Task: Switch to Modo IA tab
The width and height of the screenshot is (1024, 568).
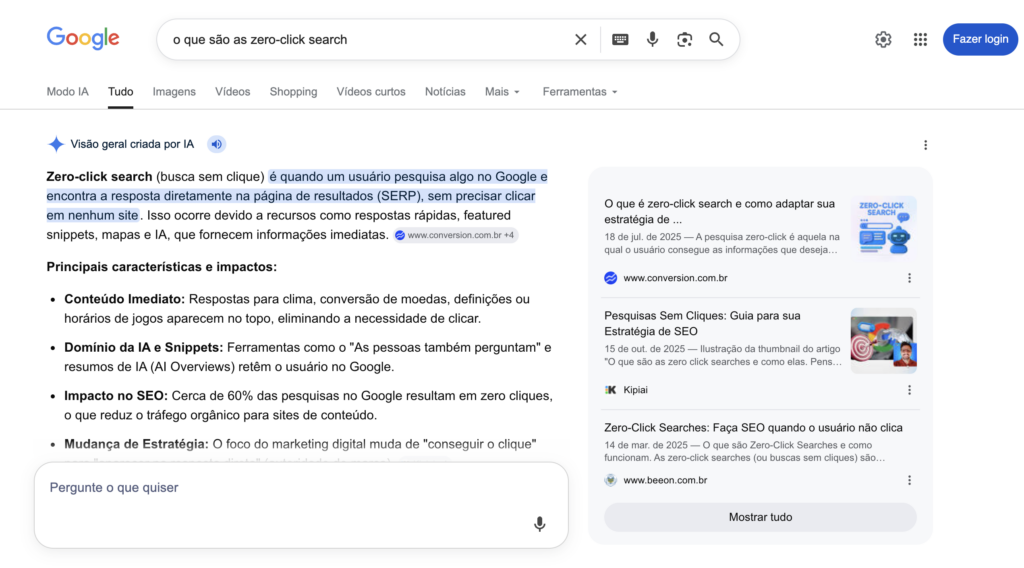Action: [67, 91]
